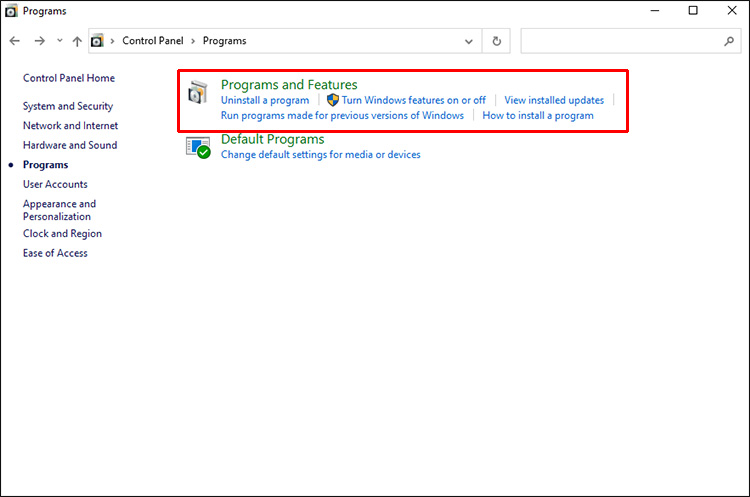Click inside the Control Panel search box
The width and height of the screenshot is (750, 497).
(x=630, y=41)
